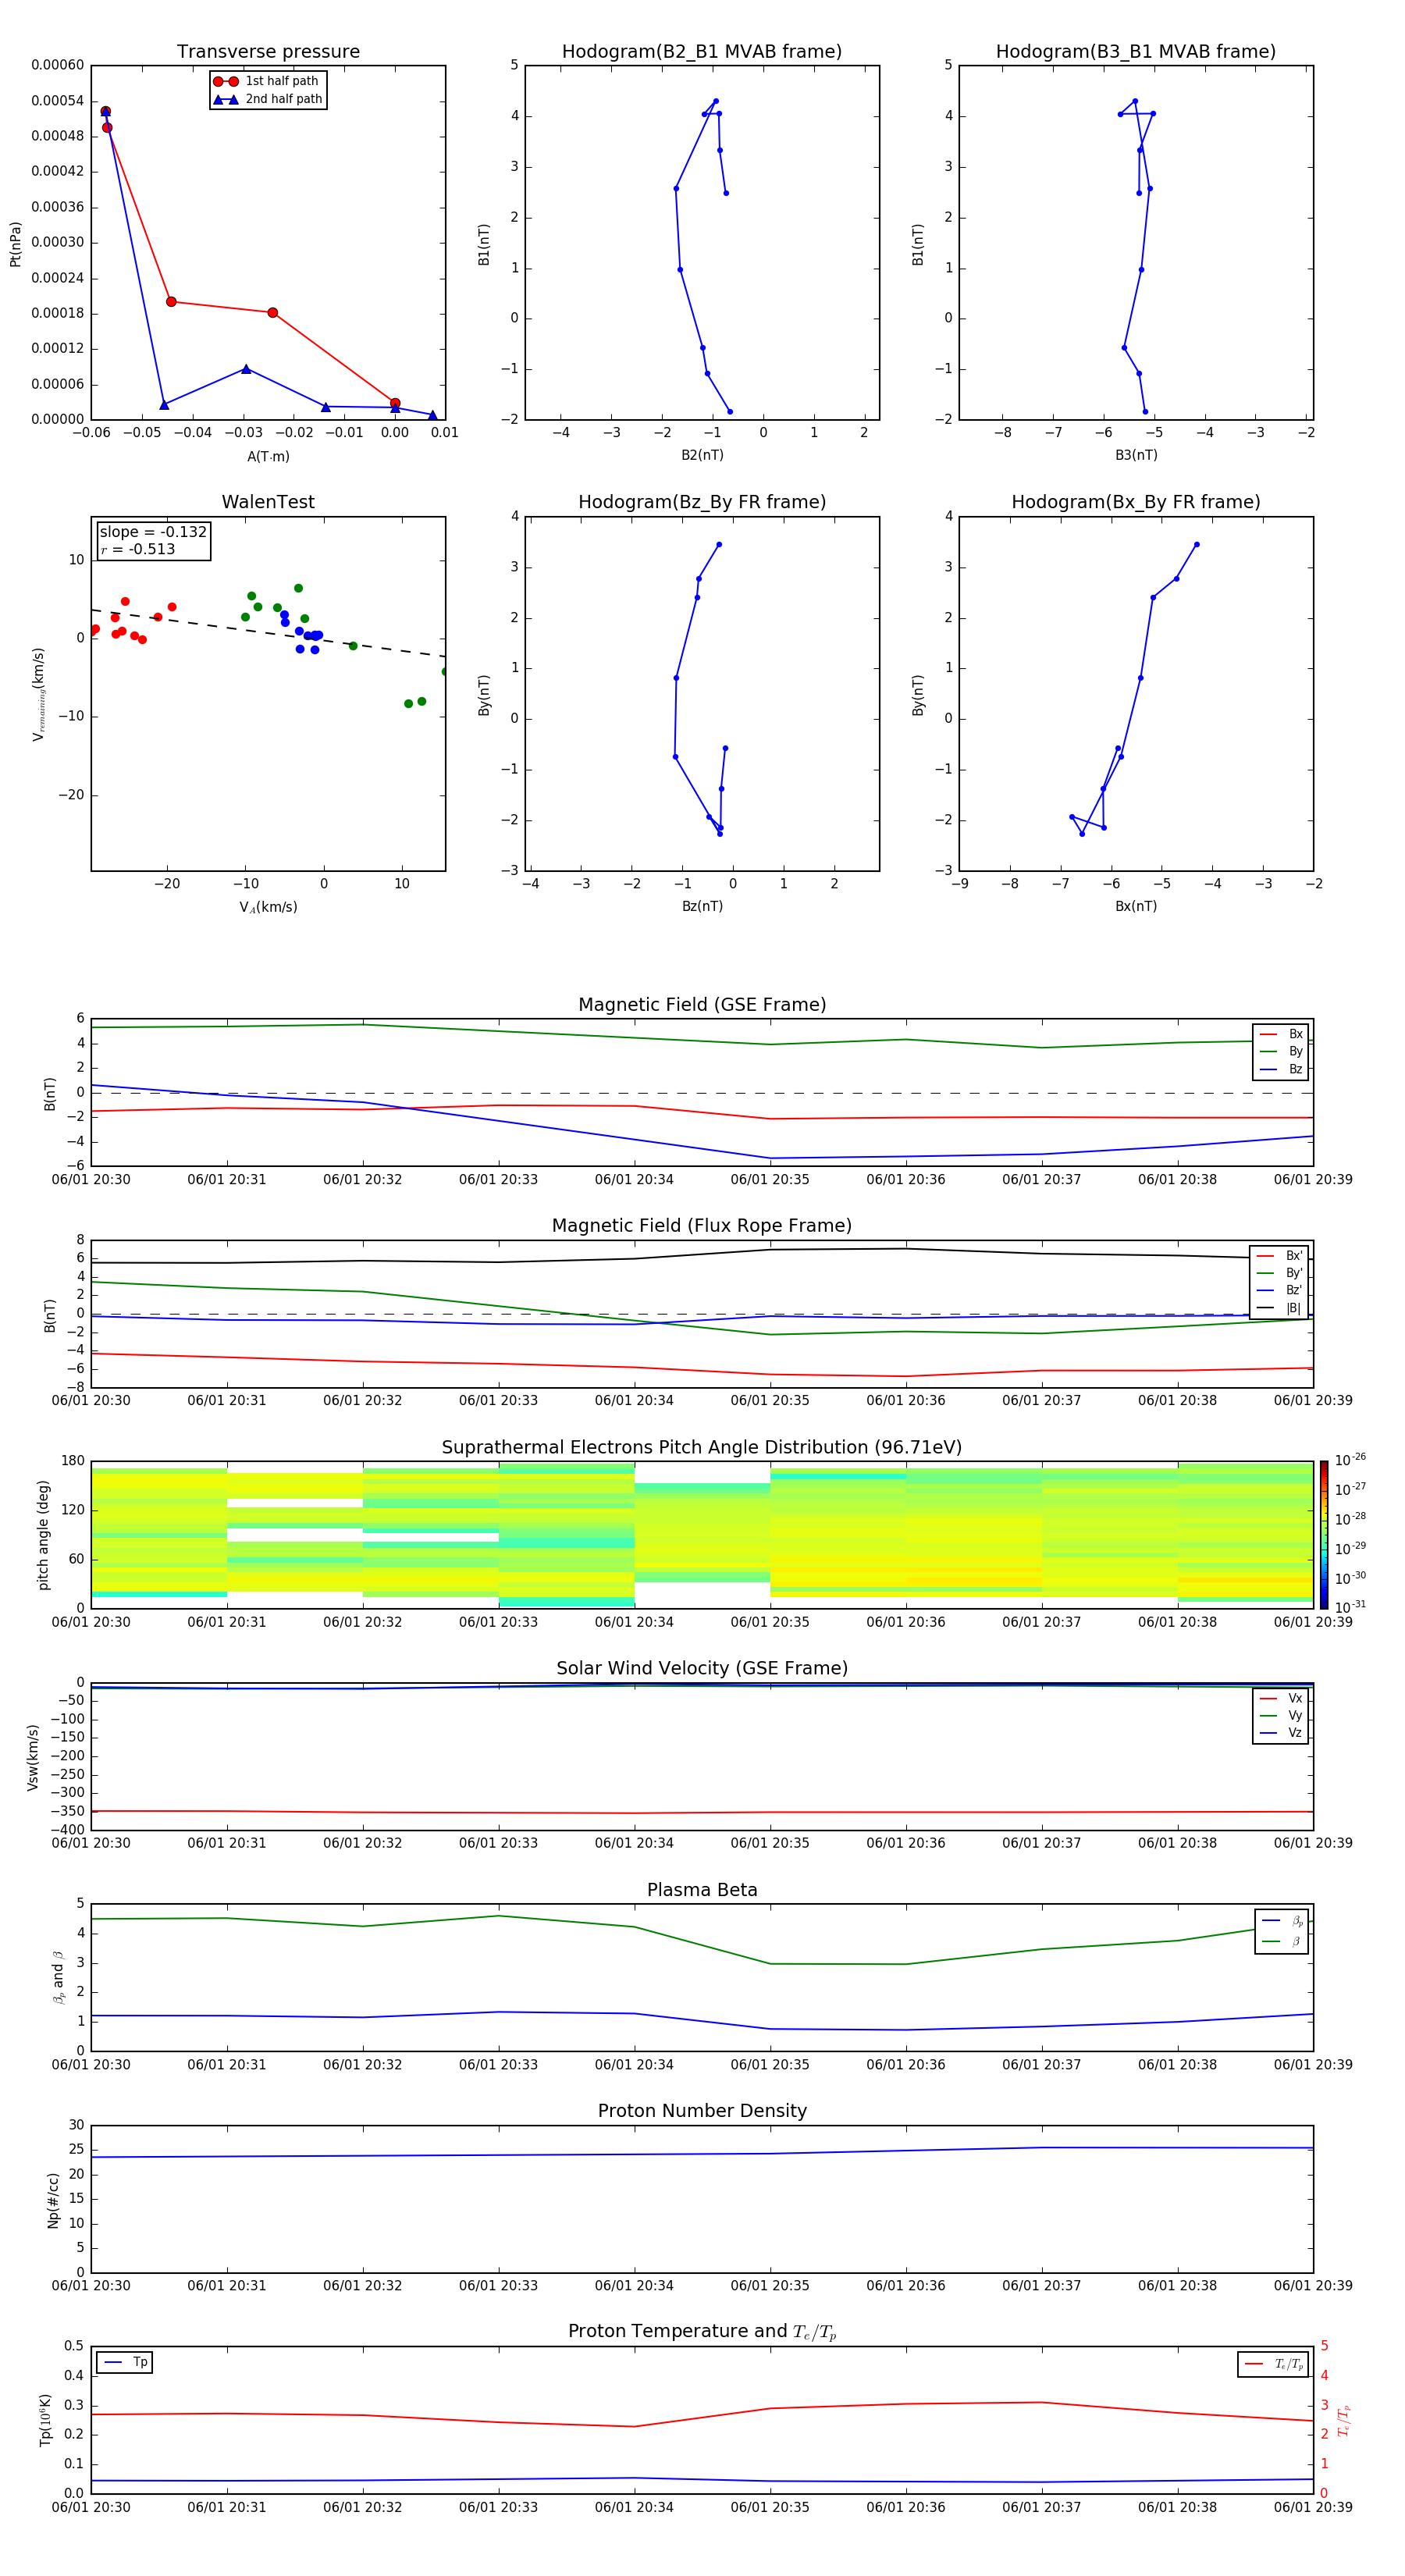Click 'Vz' in the solar wind legend

tap(1282, 1733)
